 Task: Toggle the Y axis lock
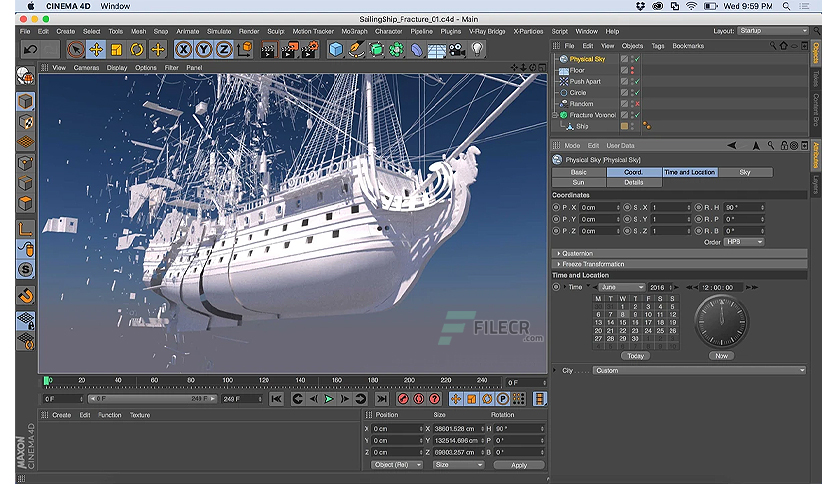click(x=204, y=50)
